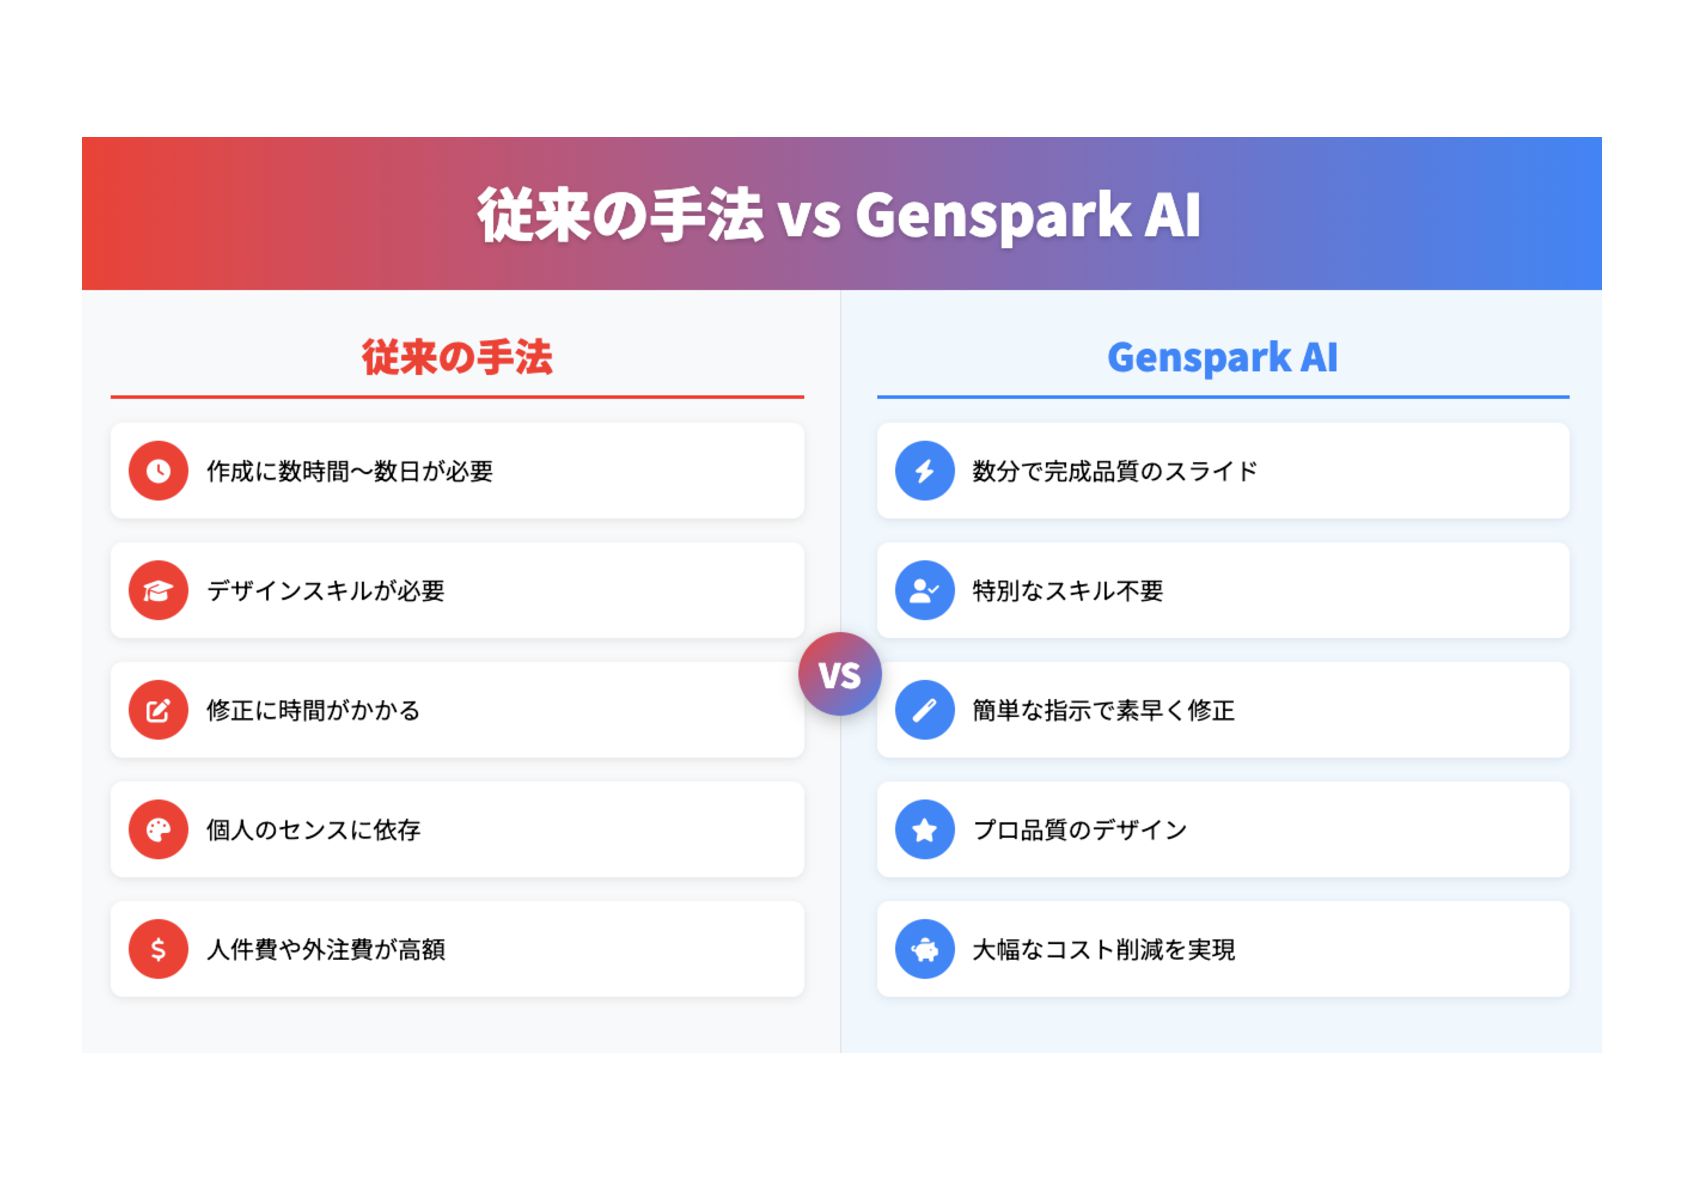Click the blue user-check icon

coord(925,591)
